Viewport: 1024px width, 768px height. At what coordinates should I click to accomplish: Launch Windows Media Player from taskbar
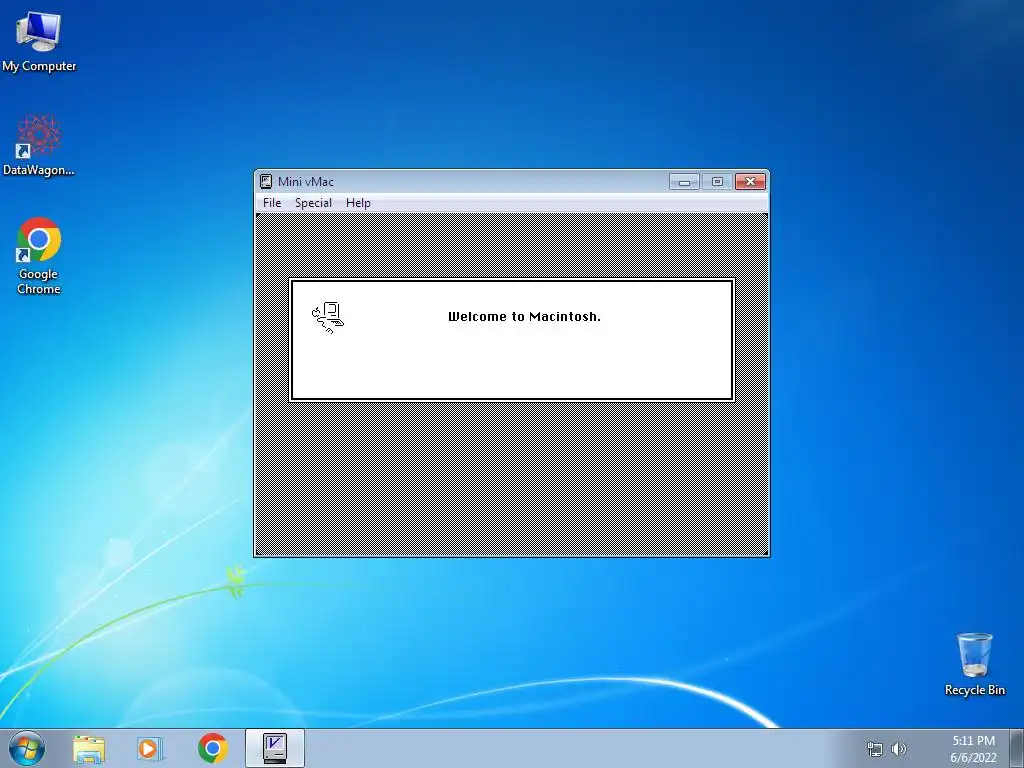(150, 749)
